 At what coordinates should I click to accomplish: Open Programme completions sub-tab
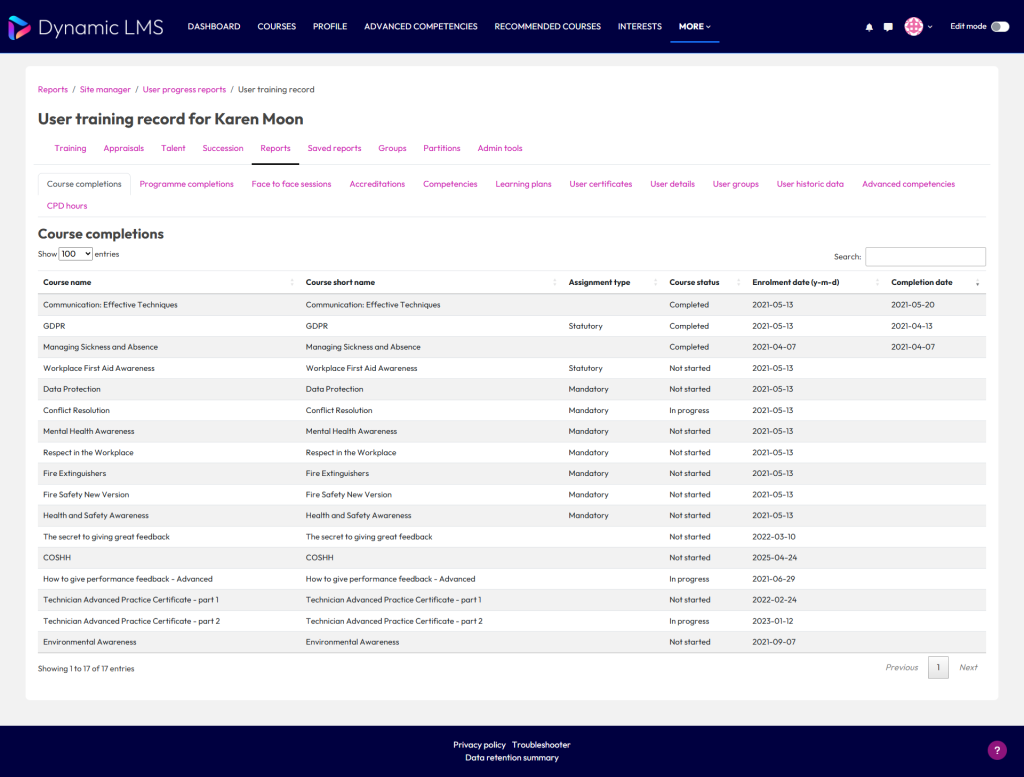(186, 184)
